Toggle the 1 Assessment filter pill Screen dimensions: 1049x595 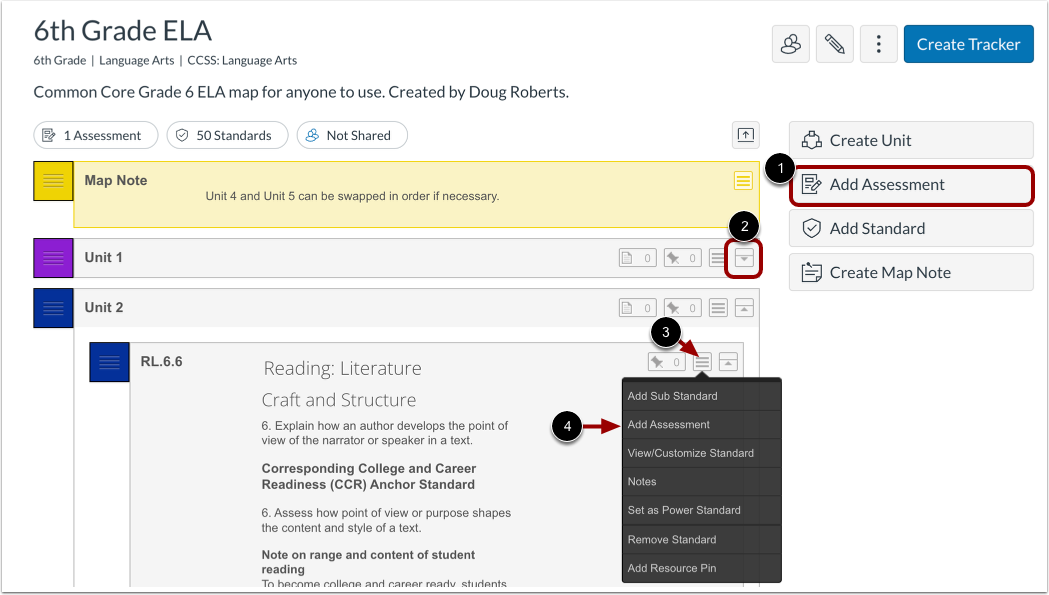point(95,135)
